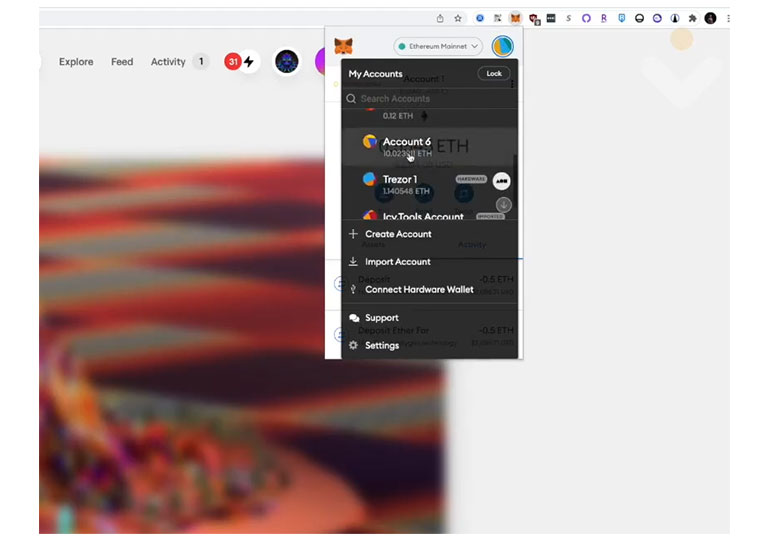Click the 0.12 ETH balance row
This screenshot has width=763, height=541.
pyautogui.click(x=428, y=116)
